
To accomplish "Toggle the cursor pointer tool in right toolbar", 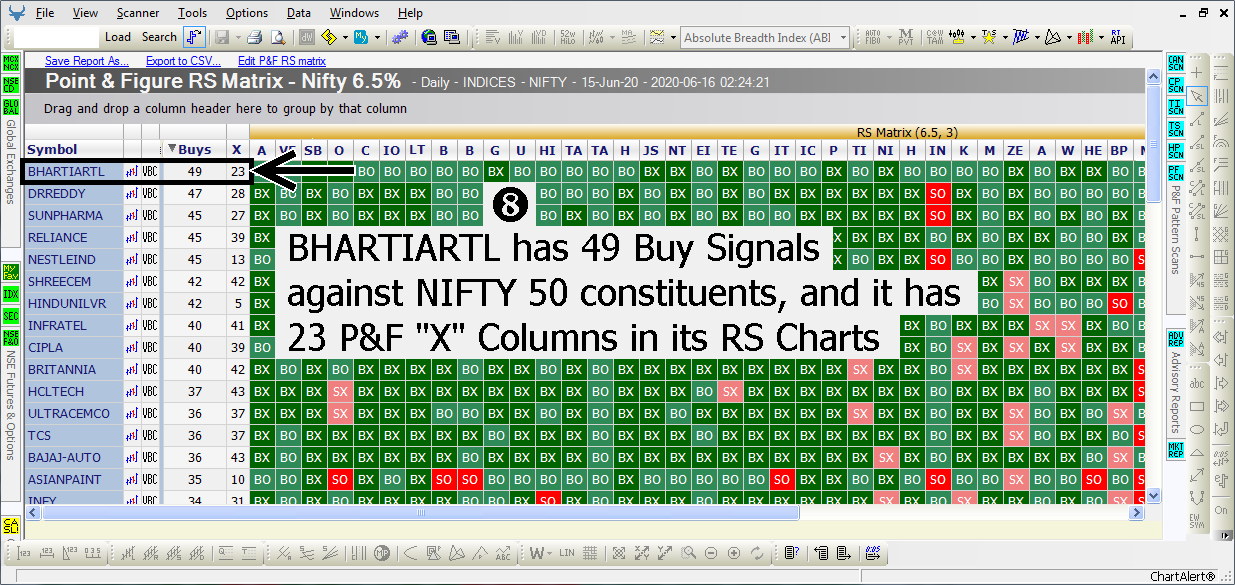I will coord(1198,97).
